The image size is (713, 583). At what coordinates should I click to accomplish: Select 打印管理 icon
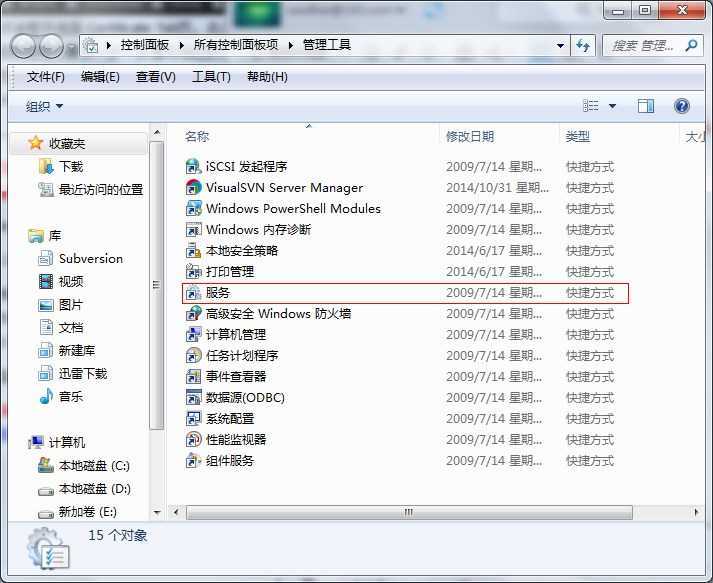pos(193,271)
